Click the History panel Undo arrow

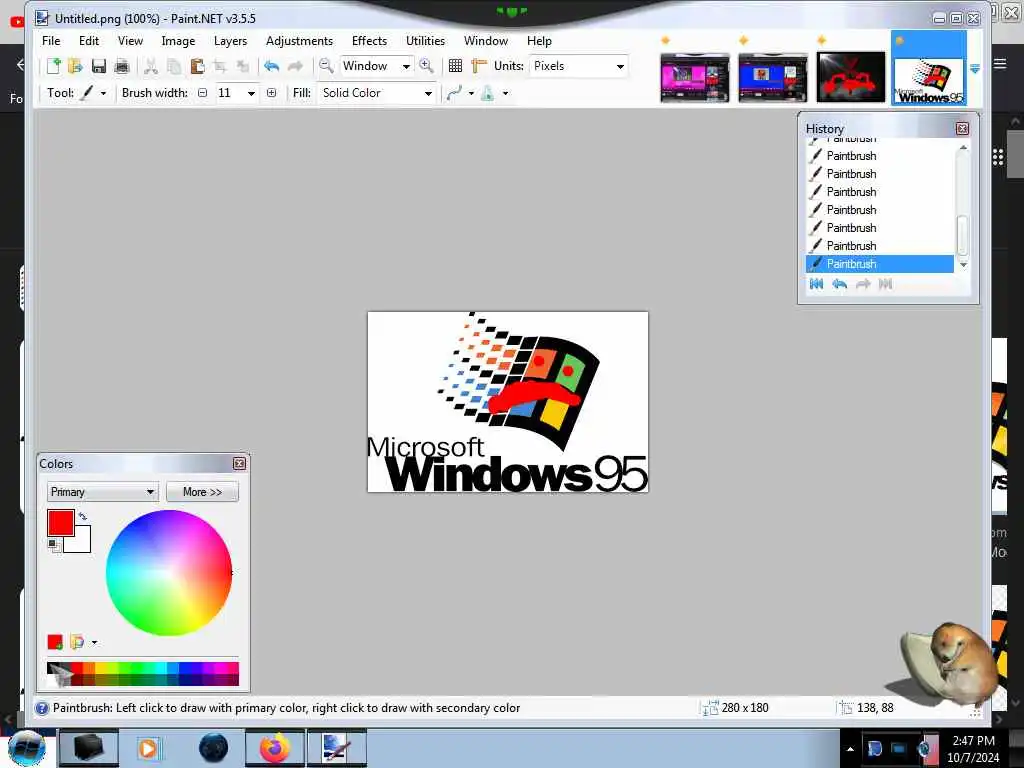[x=840, y=283]
